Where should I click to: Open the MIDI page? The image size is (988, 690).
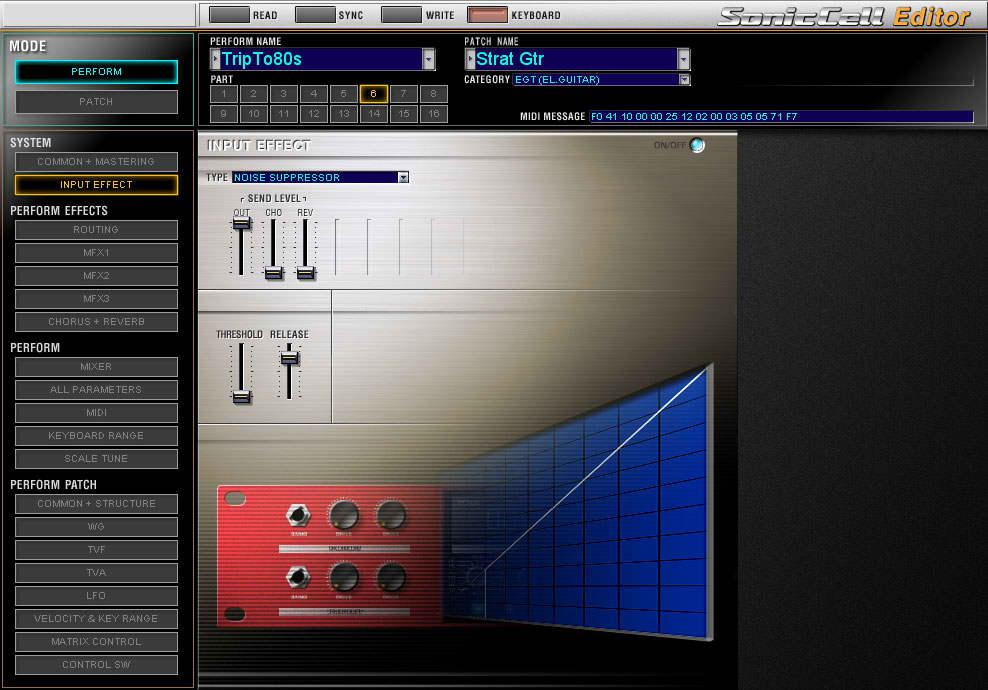[96, 413]
